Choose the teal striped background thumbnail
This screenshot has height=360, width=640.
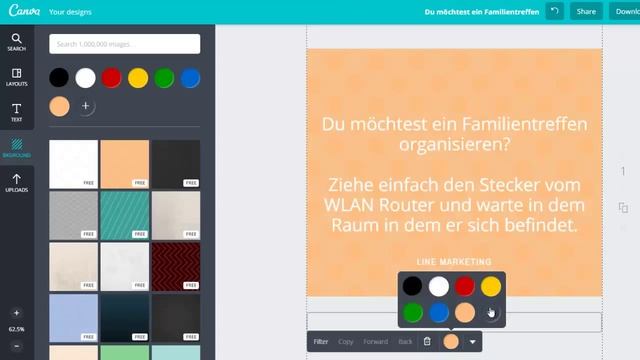(x=124, y=216)
